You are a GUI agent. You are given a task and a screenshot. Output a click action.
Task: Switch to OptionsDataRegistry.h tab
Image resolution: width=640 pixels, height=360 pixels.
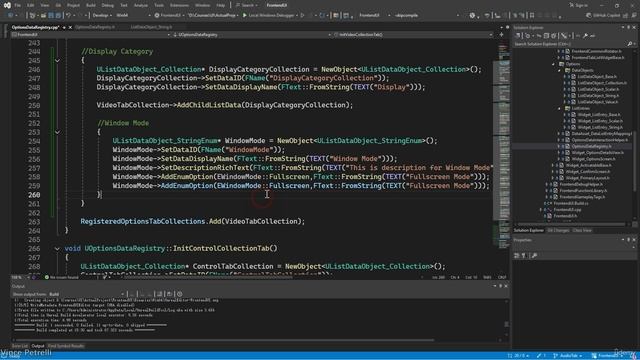95,27
